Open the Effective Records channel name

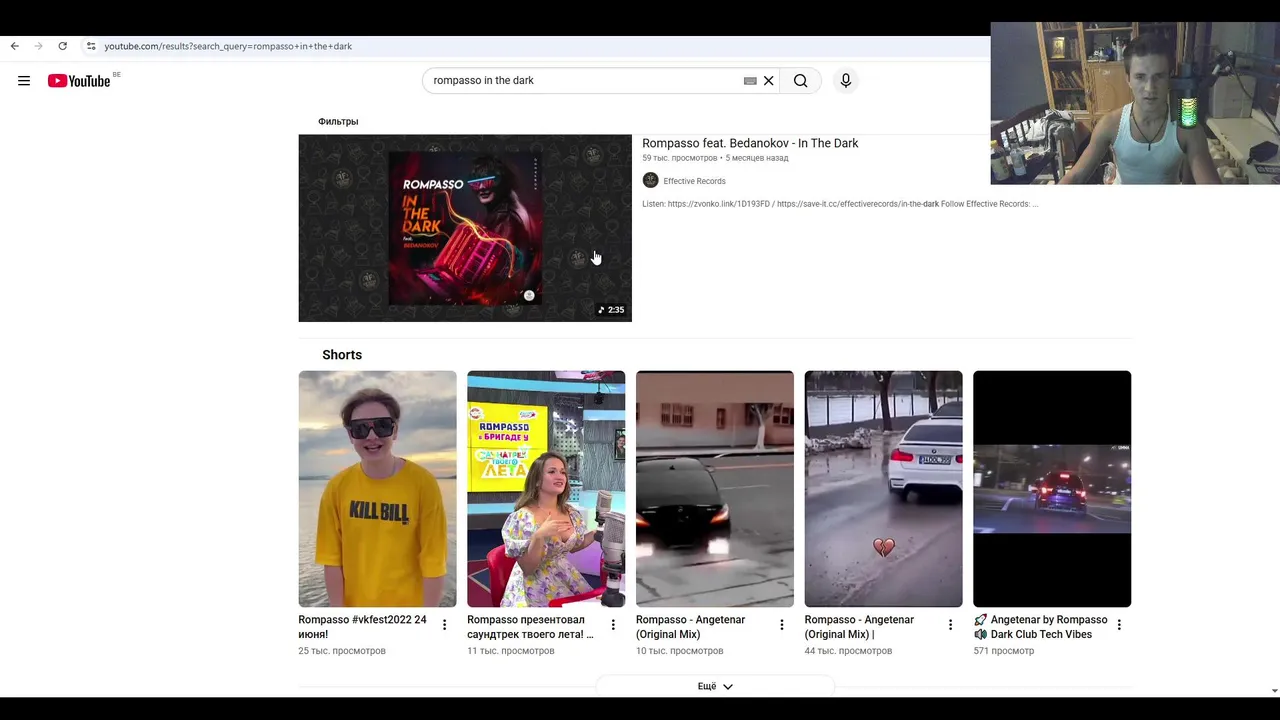(x=694, y=181)
